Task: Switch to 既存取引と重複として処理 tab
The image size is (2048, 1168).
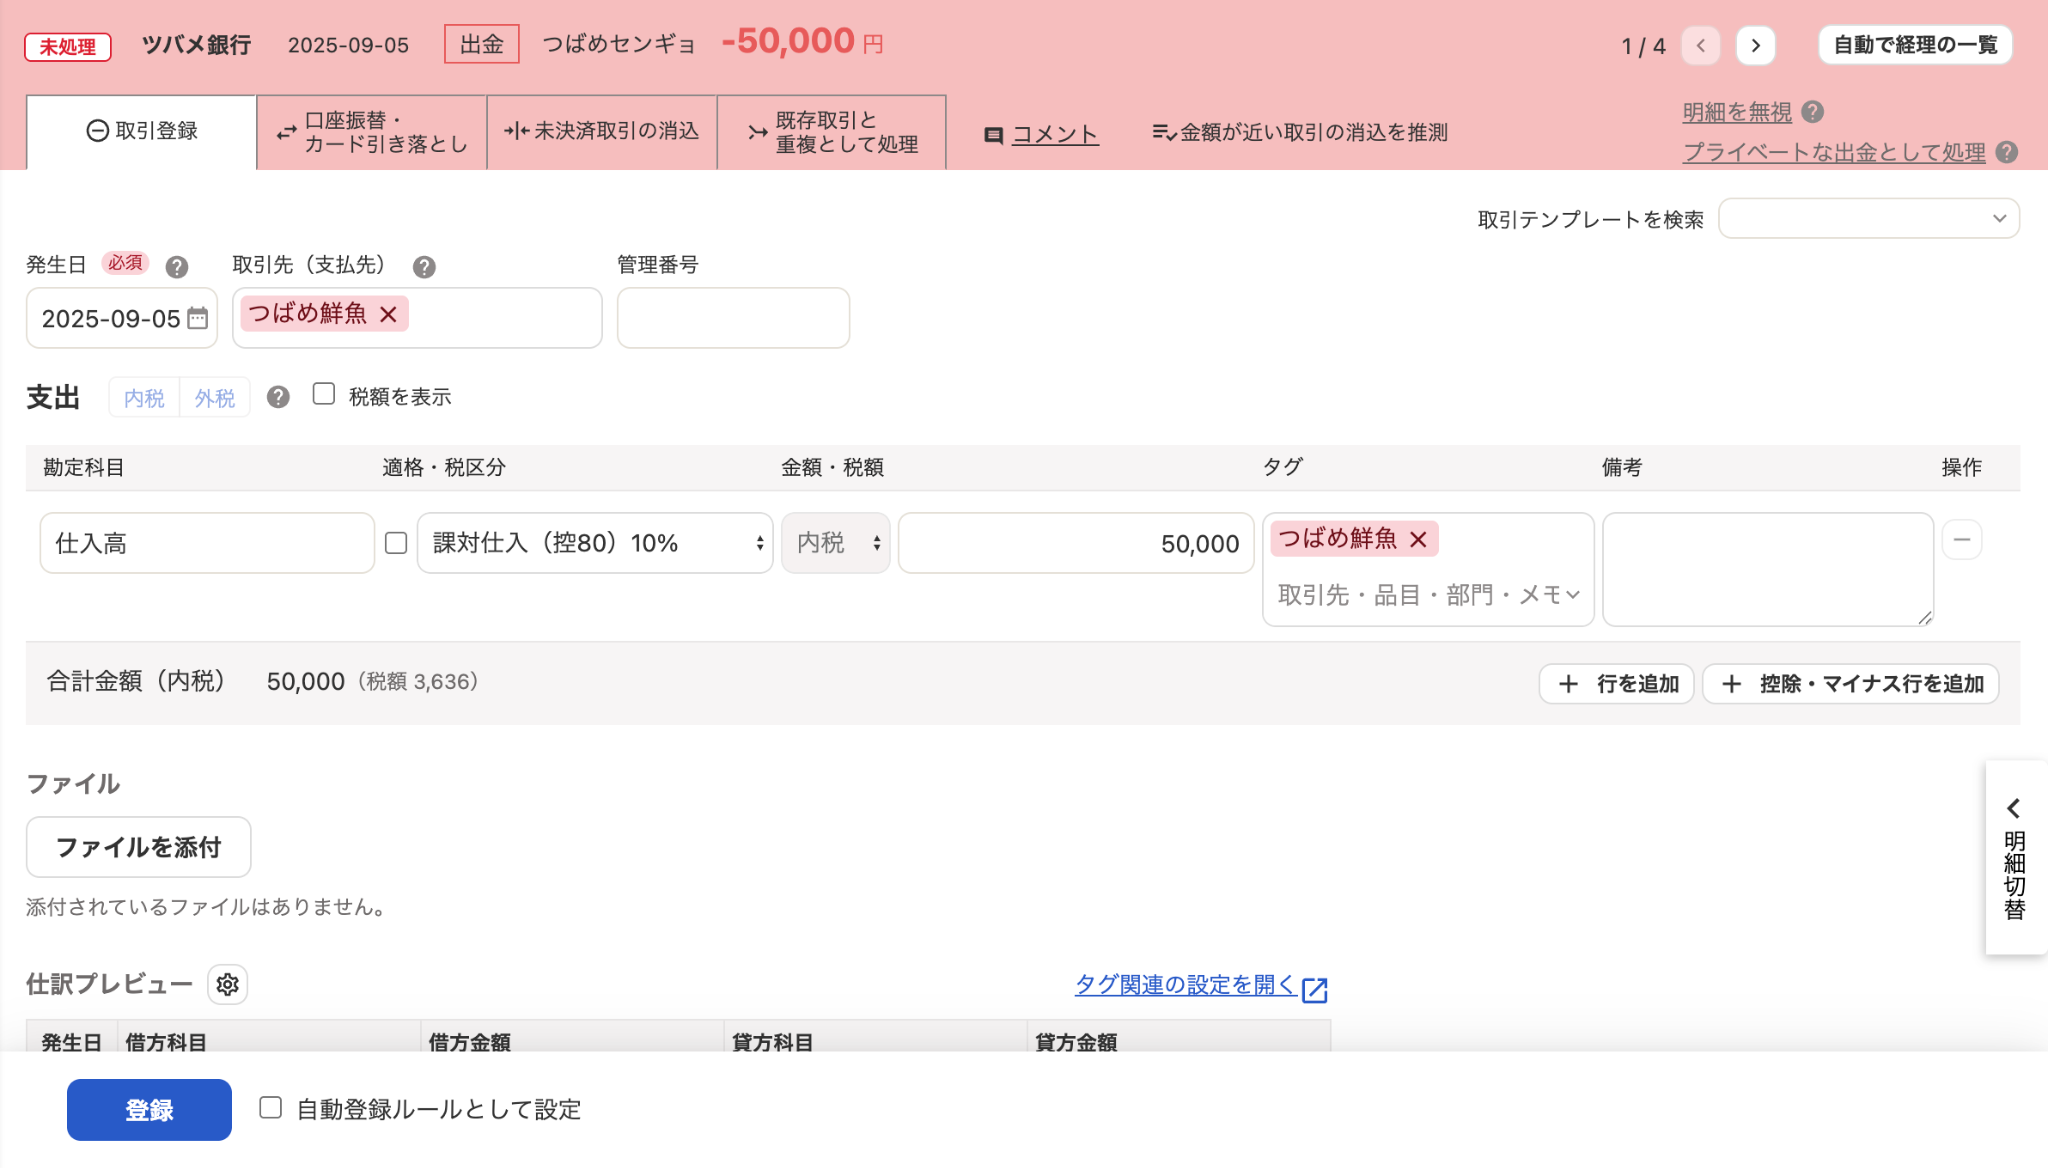Action: [x=832, y=132]
